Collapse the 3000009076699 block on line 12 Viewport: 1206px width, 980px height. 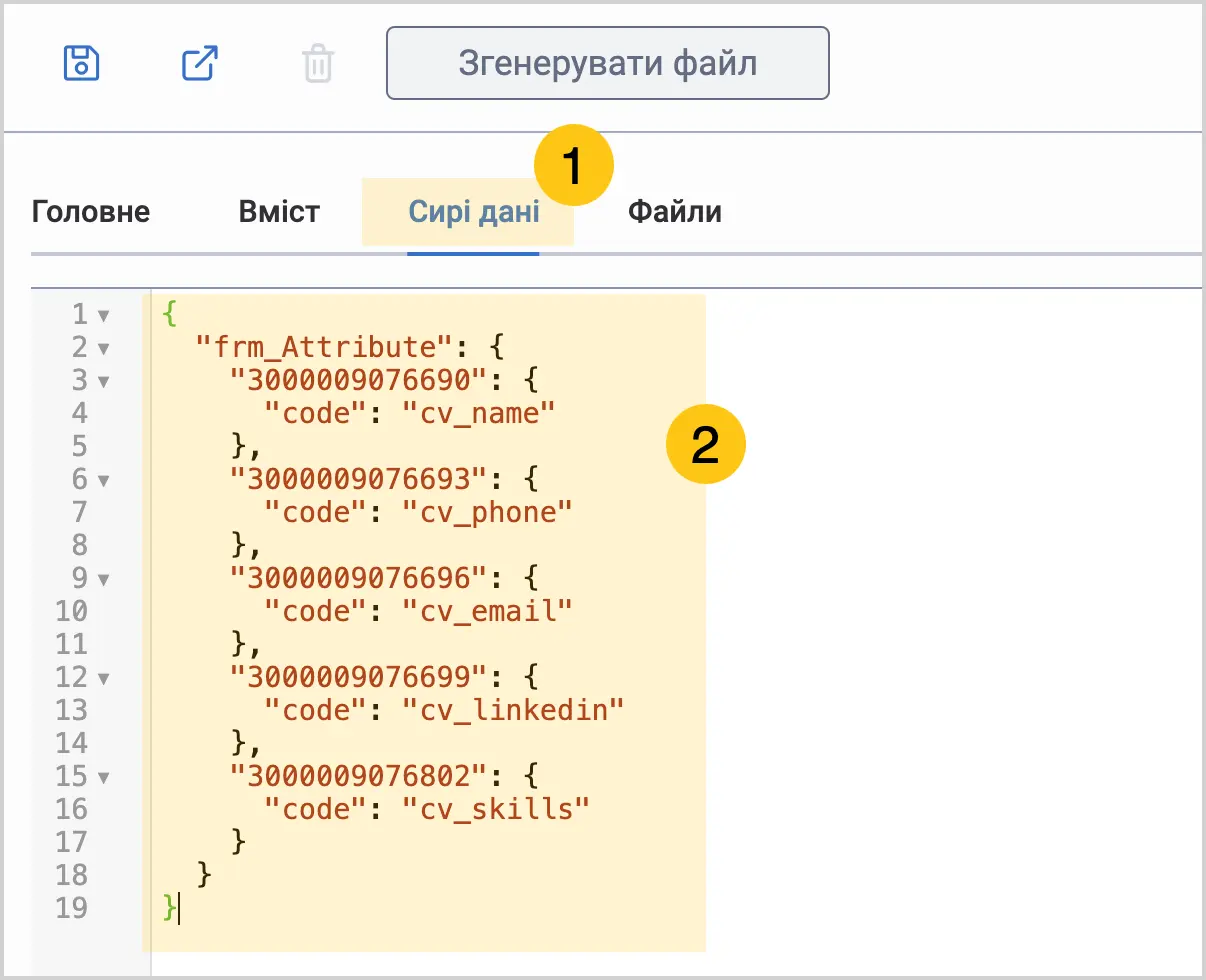click(103, 678)
